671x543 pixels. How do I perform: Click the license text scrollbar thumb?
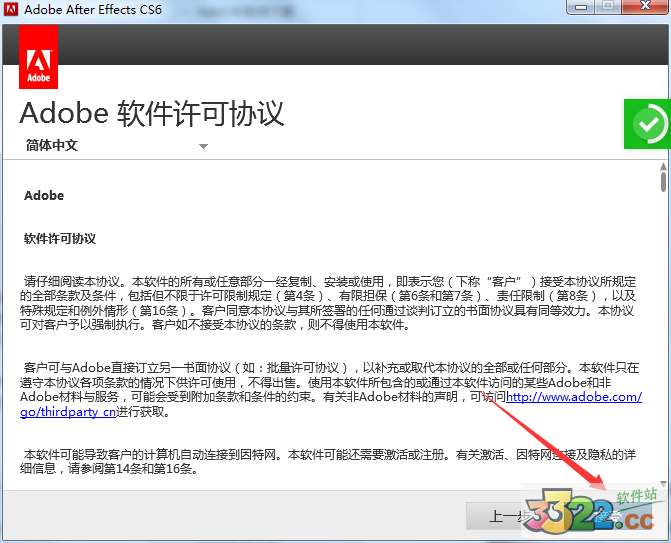click(x=663, y=181)
